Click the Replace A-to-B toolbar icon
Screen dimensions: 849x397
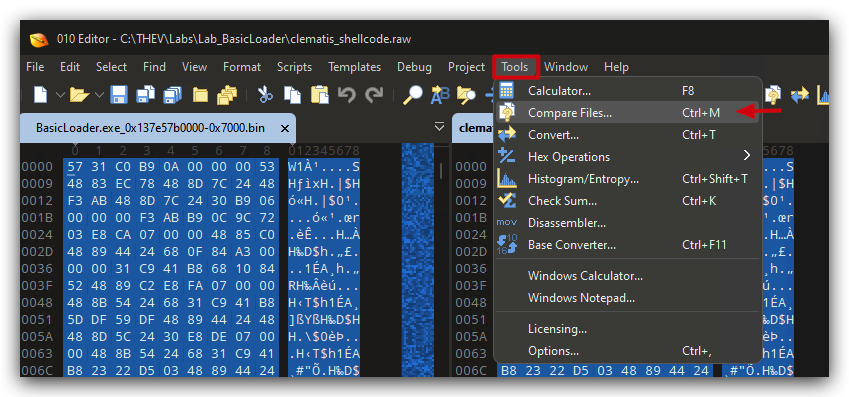pyautogui.click(x=440, y=95)
